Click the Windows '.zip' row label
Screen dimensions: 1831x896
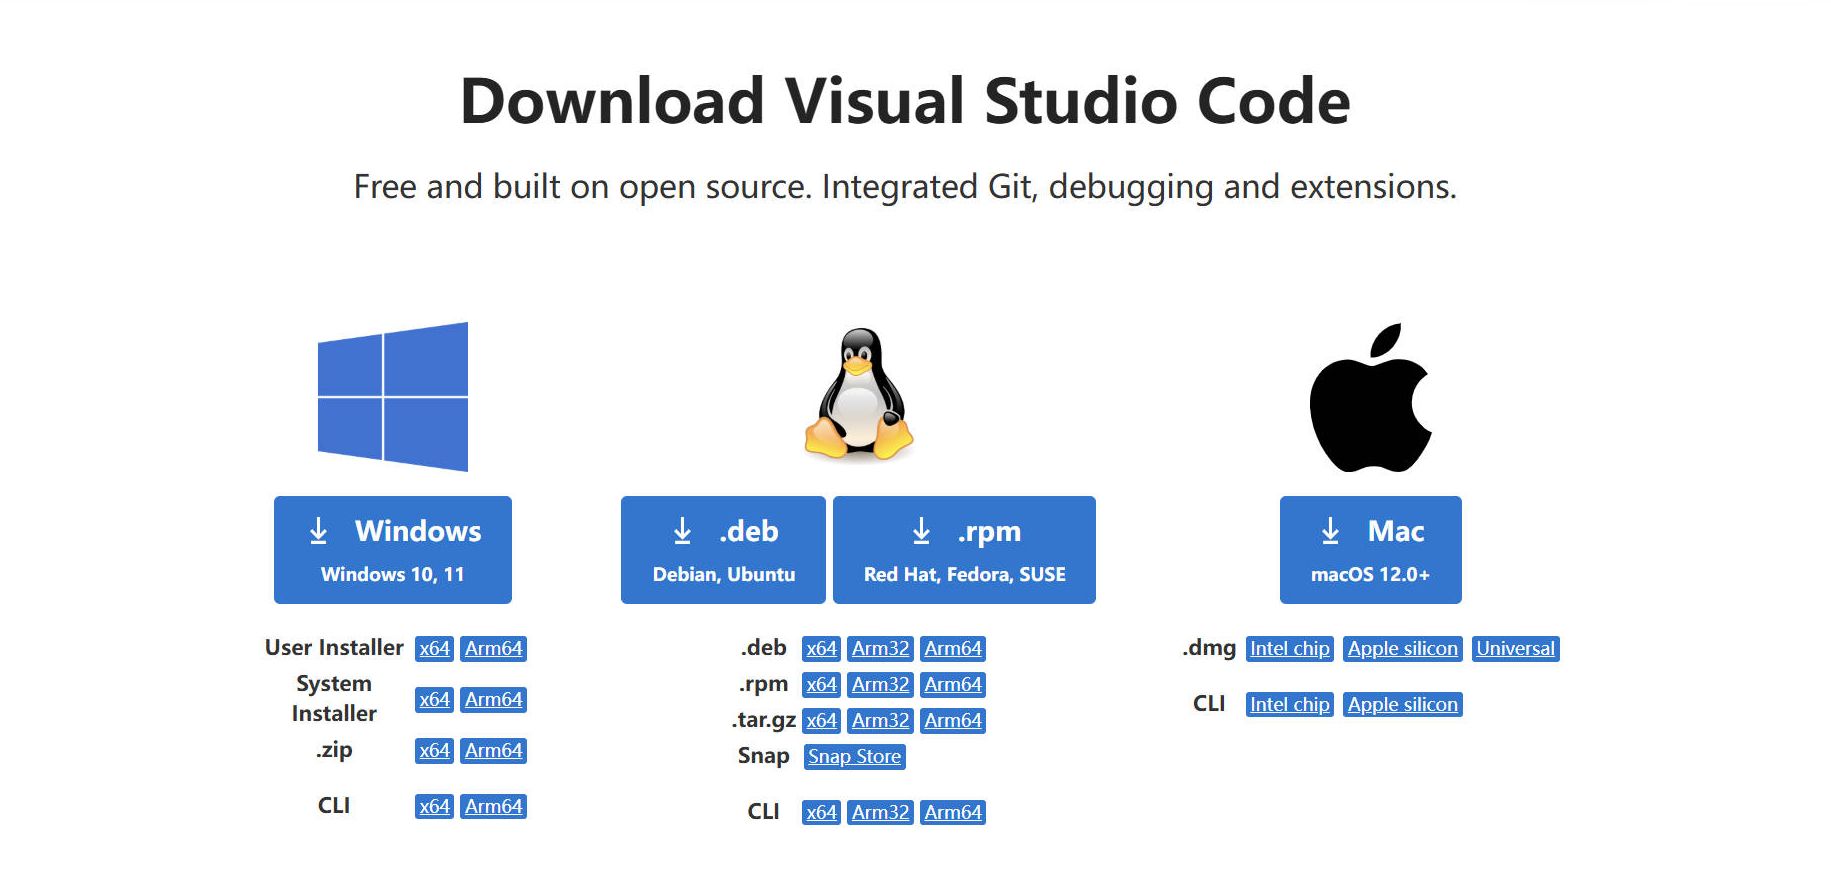[x=334, y=749]
